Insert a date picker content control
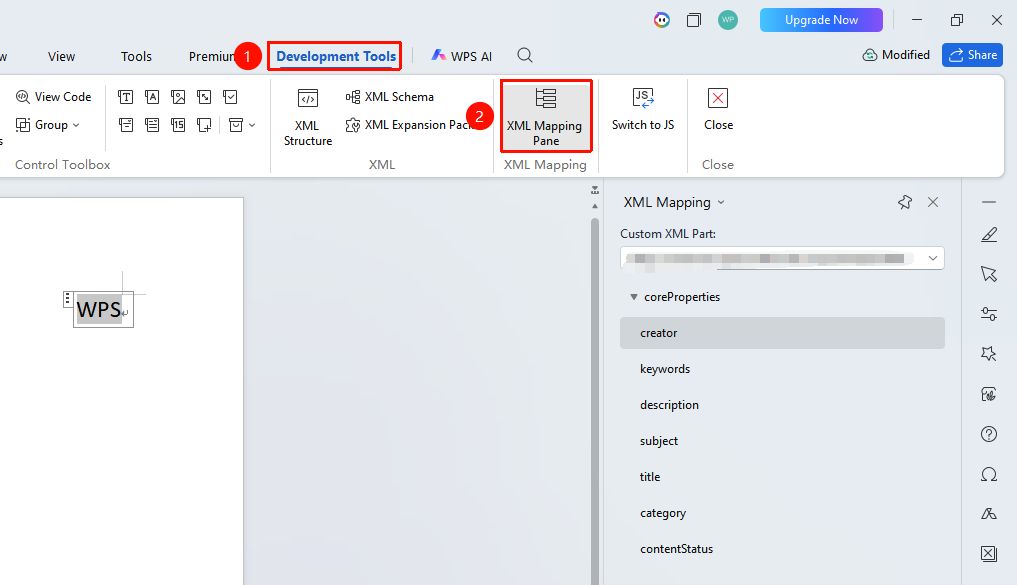1017x585 pixels. click(x=178, y=125)
